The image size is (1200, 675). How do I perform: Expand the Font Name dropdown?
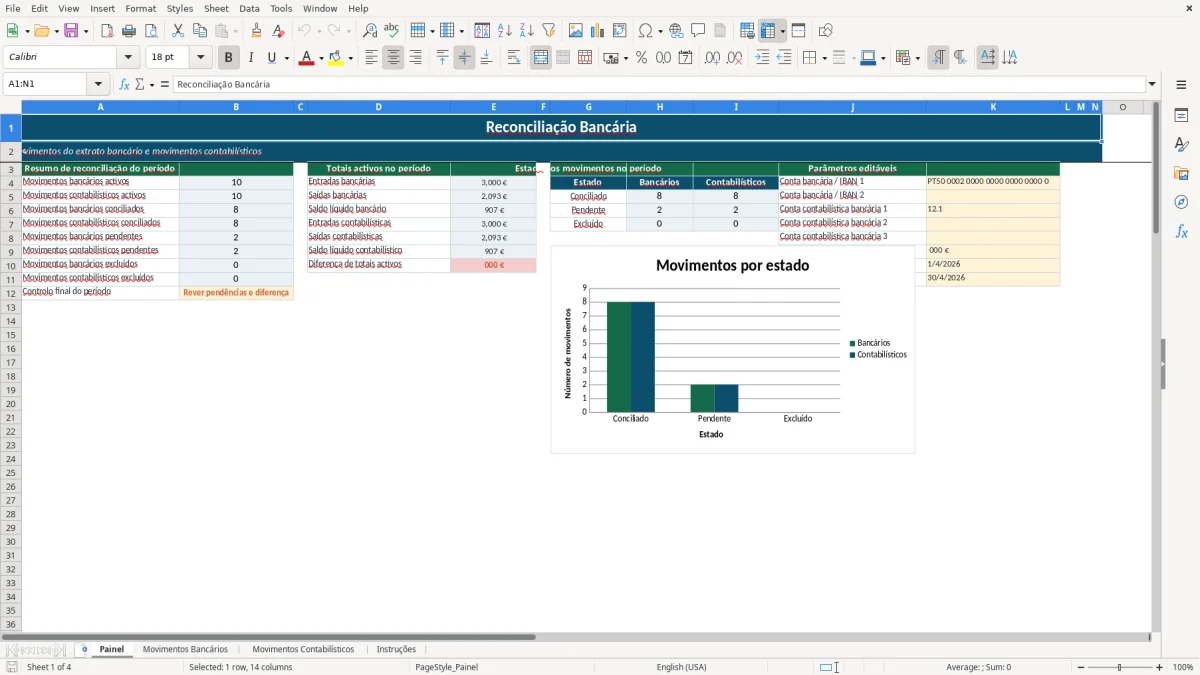[x=130, y=58]
